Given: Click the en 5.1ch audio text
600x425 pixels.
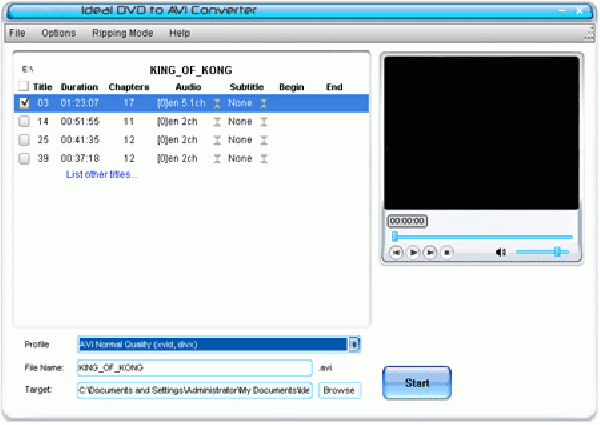Looking at the screenshot, I should click(181, 103).
